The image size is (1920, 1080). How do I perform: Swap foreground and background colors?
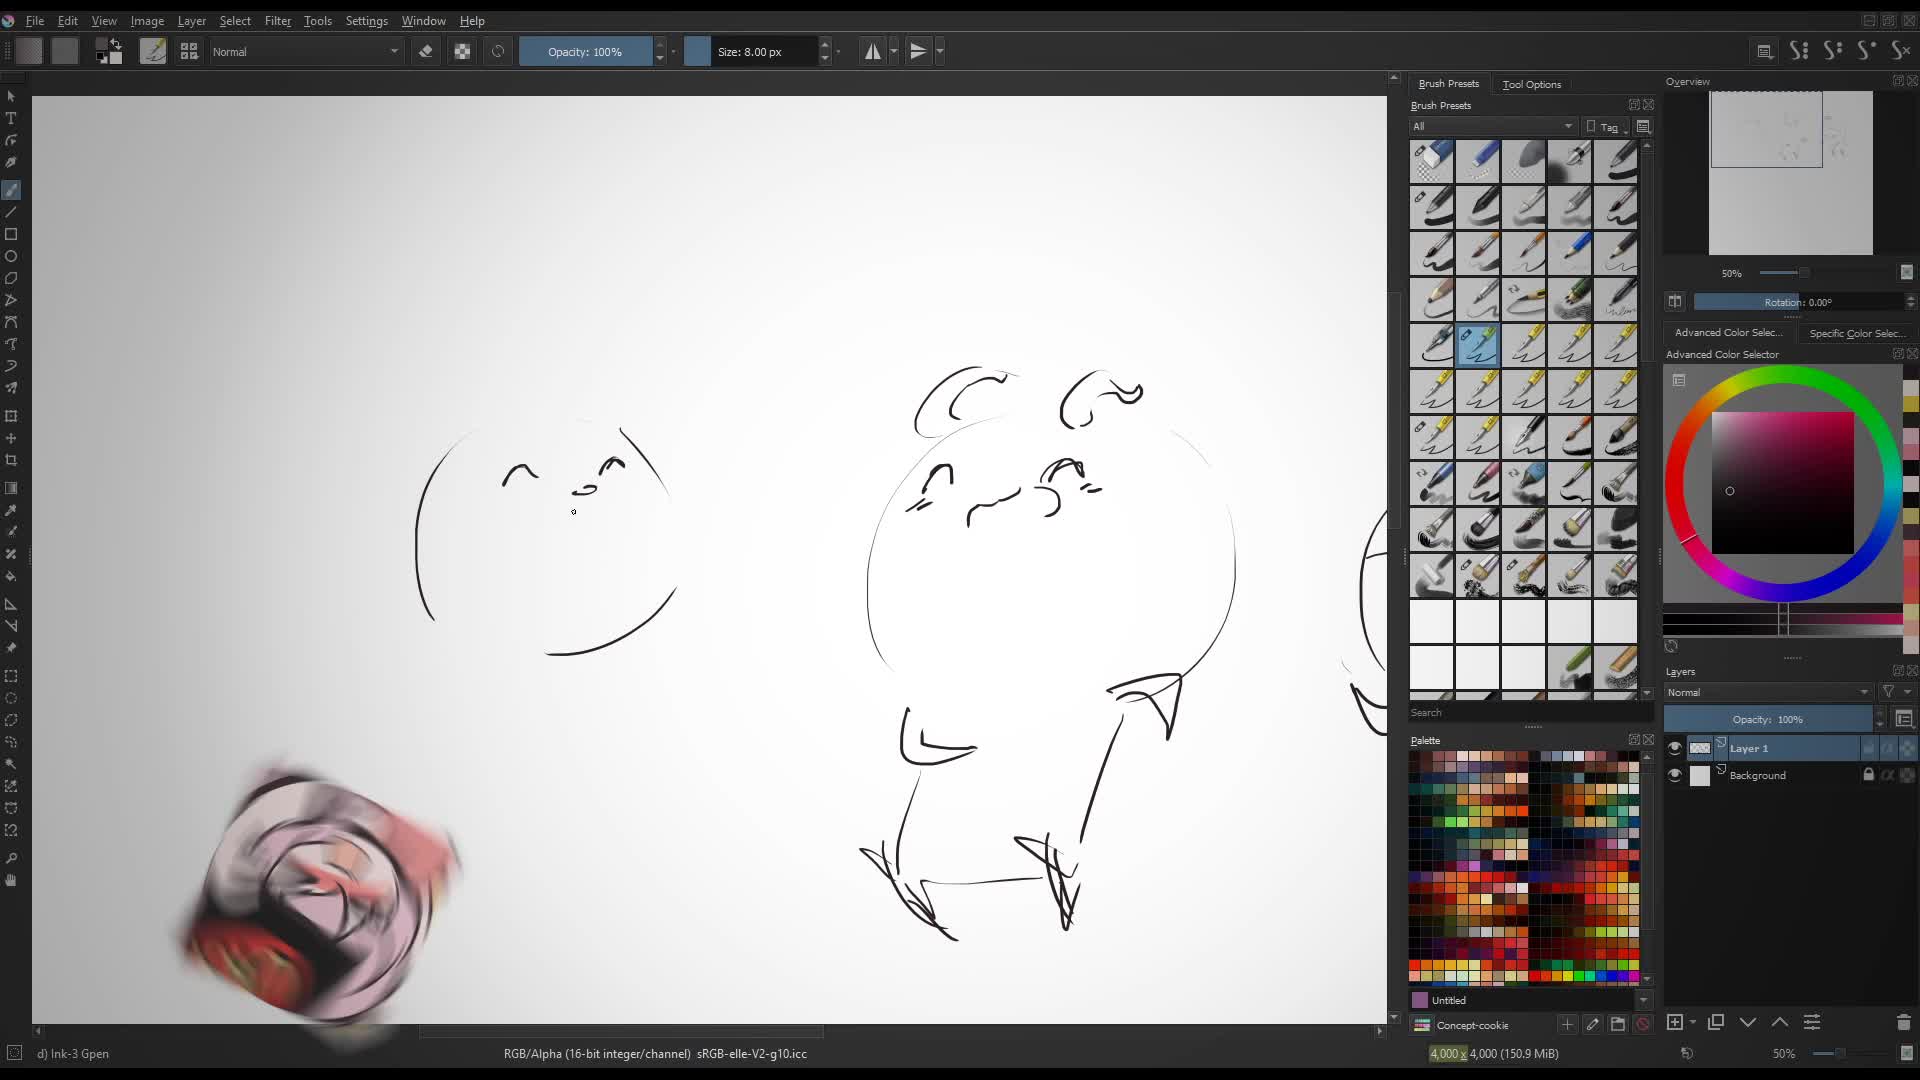pyautogui.click(x=116, y=43)
